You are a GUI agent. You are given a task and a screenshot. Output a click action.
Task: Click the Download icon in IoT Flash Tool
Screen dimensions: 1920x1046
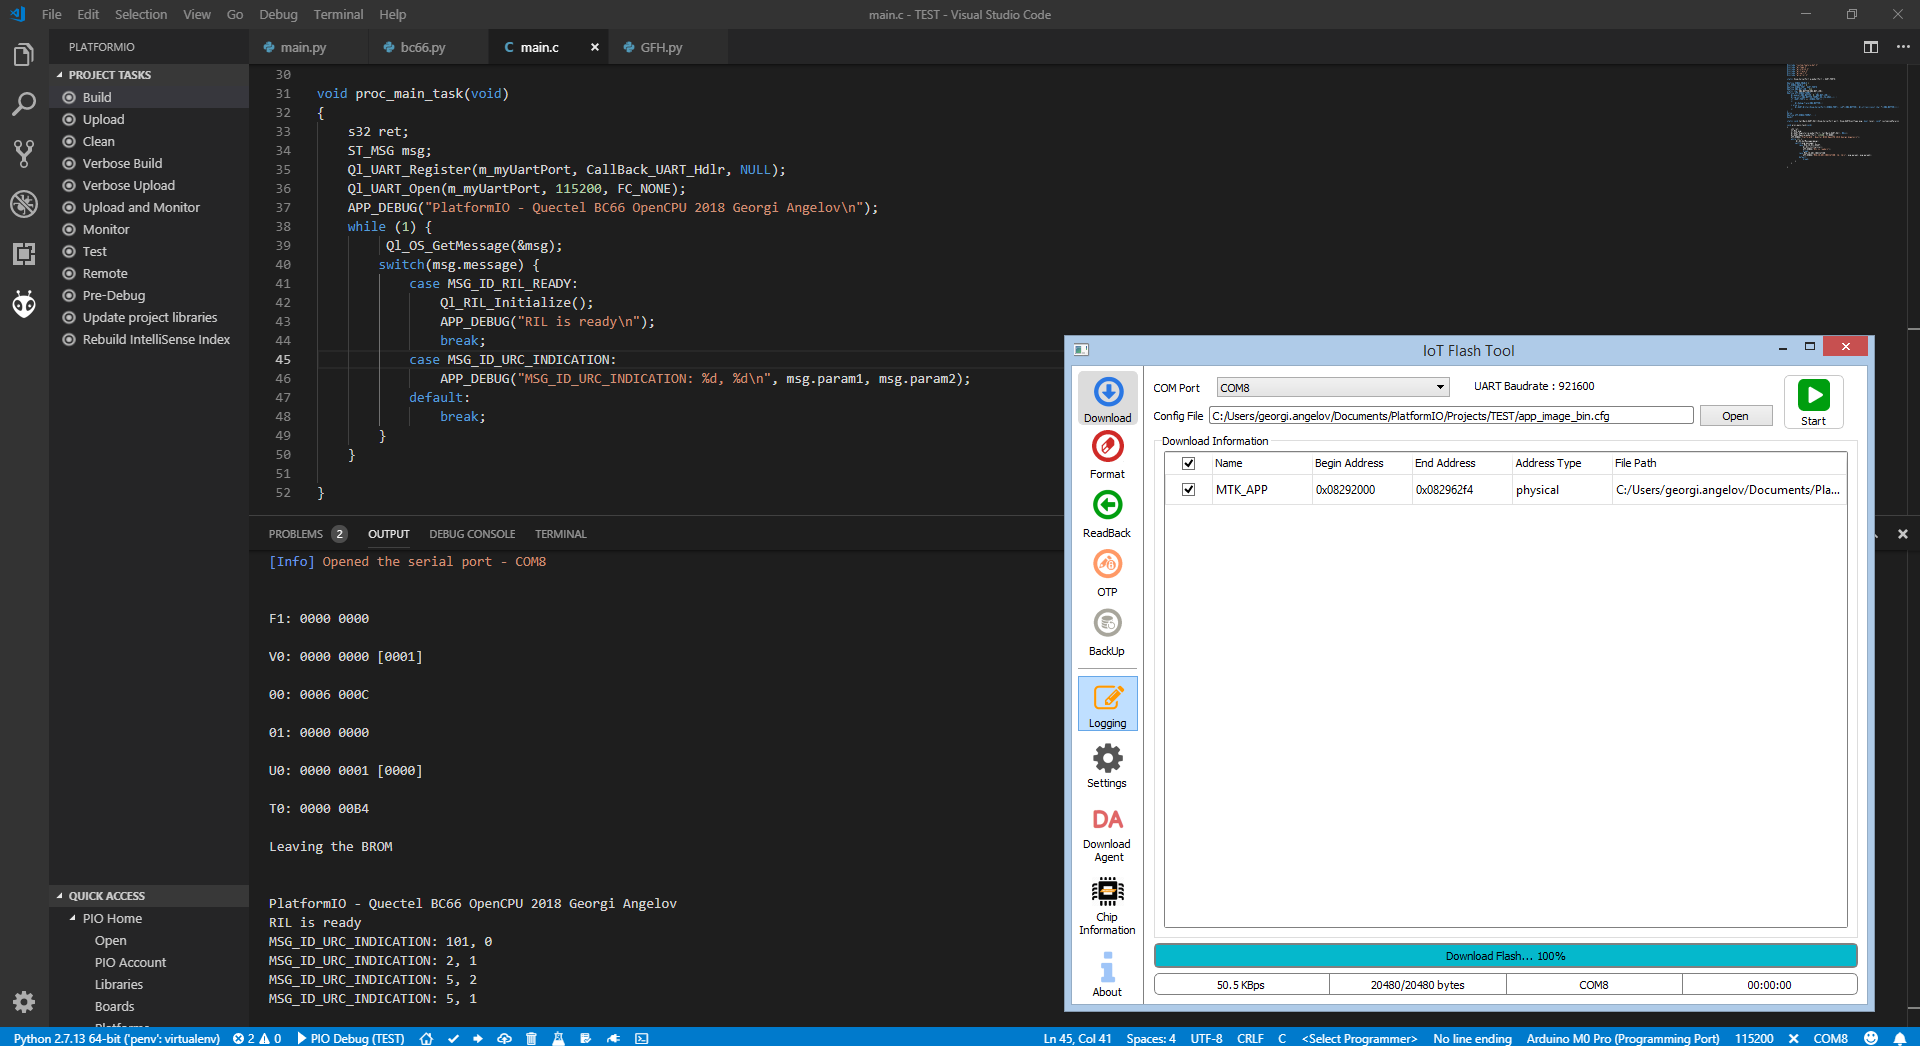pyautogui.click(x=1107, y=399)
